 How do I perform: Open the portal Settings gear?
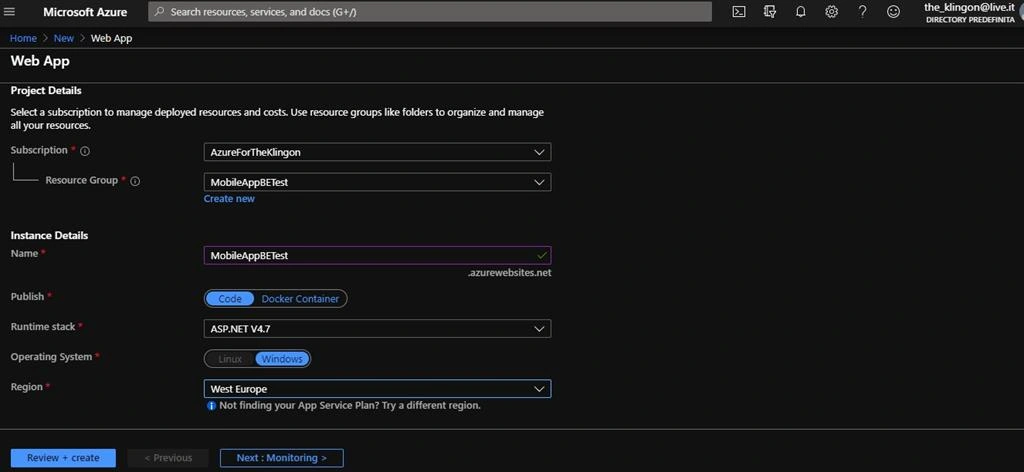[831, 12]
